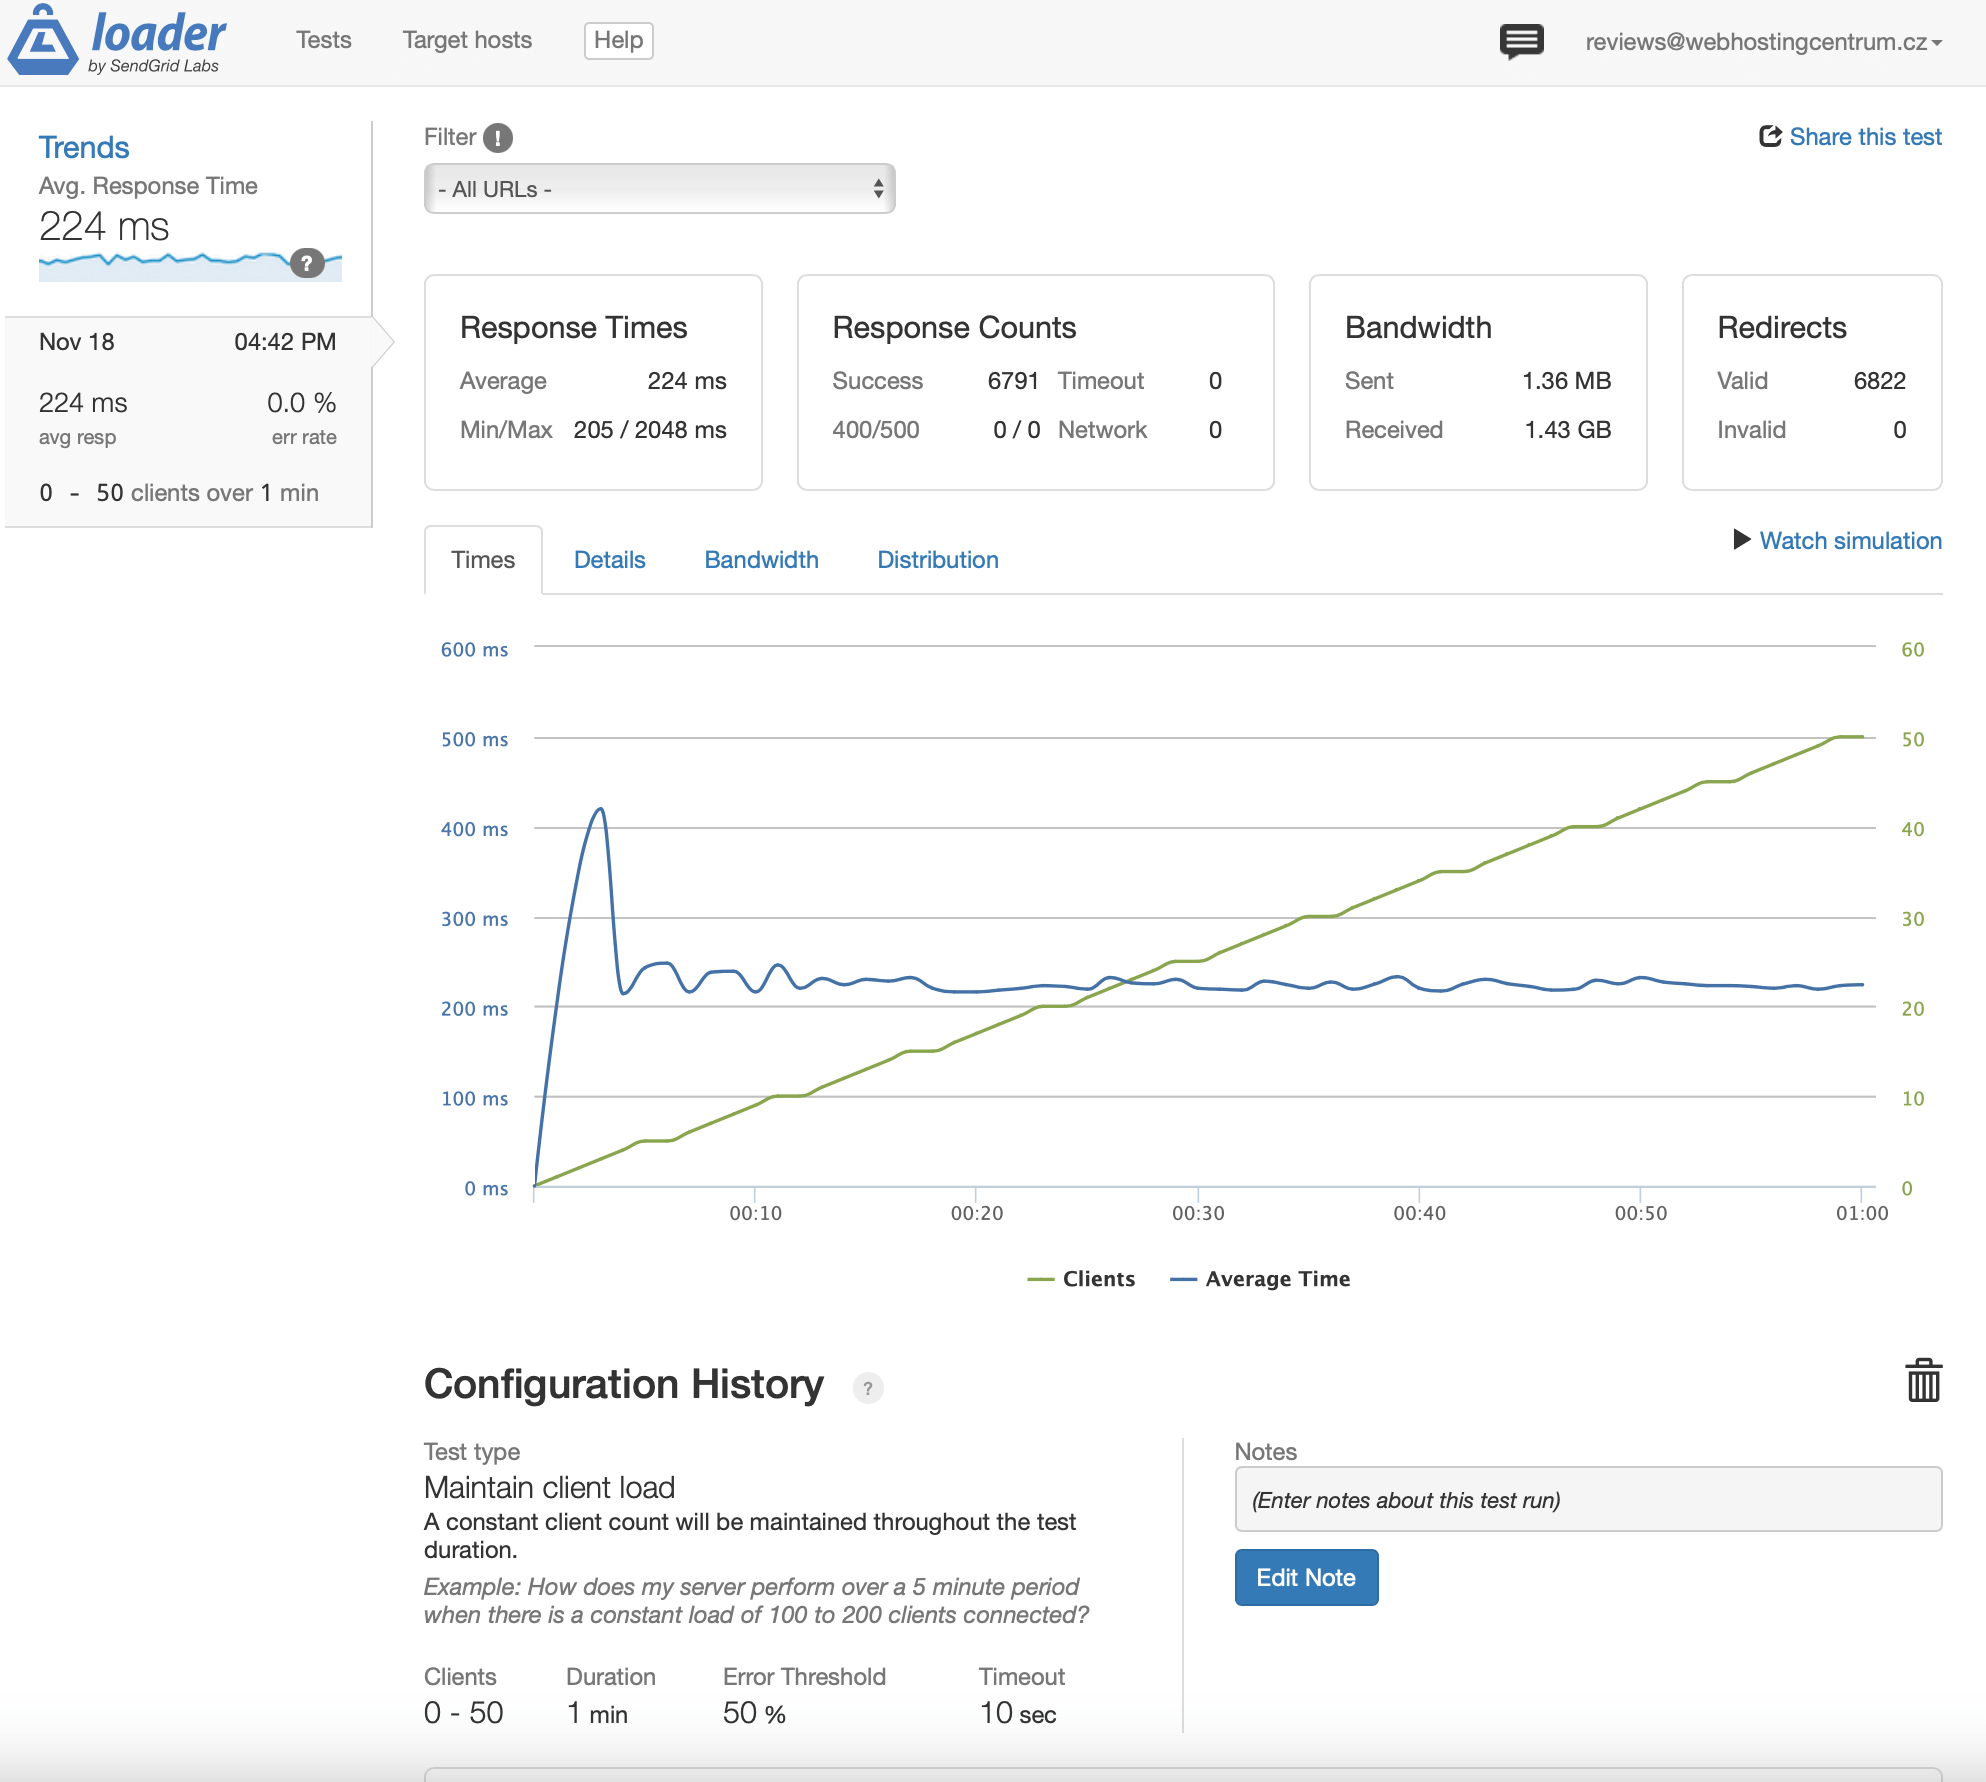Switch to the Details tab
Viewport: 1986px width, 1782px height.
pyautogui.click(x=609, y=560)
